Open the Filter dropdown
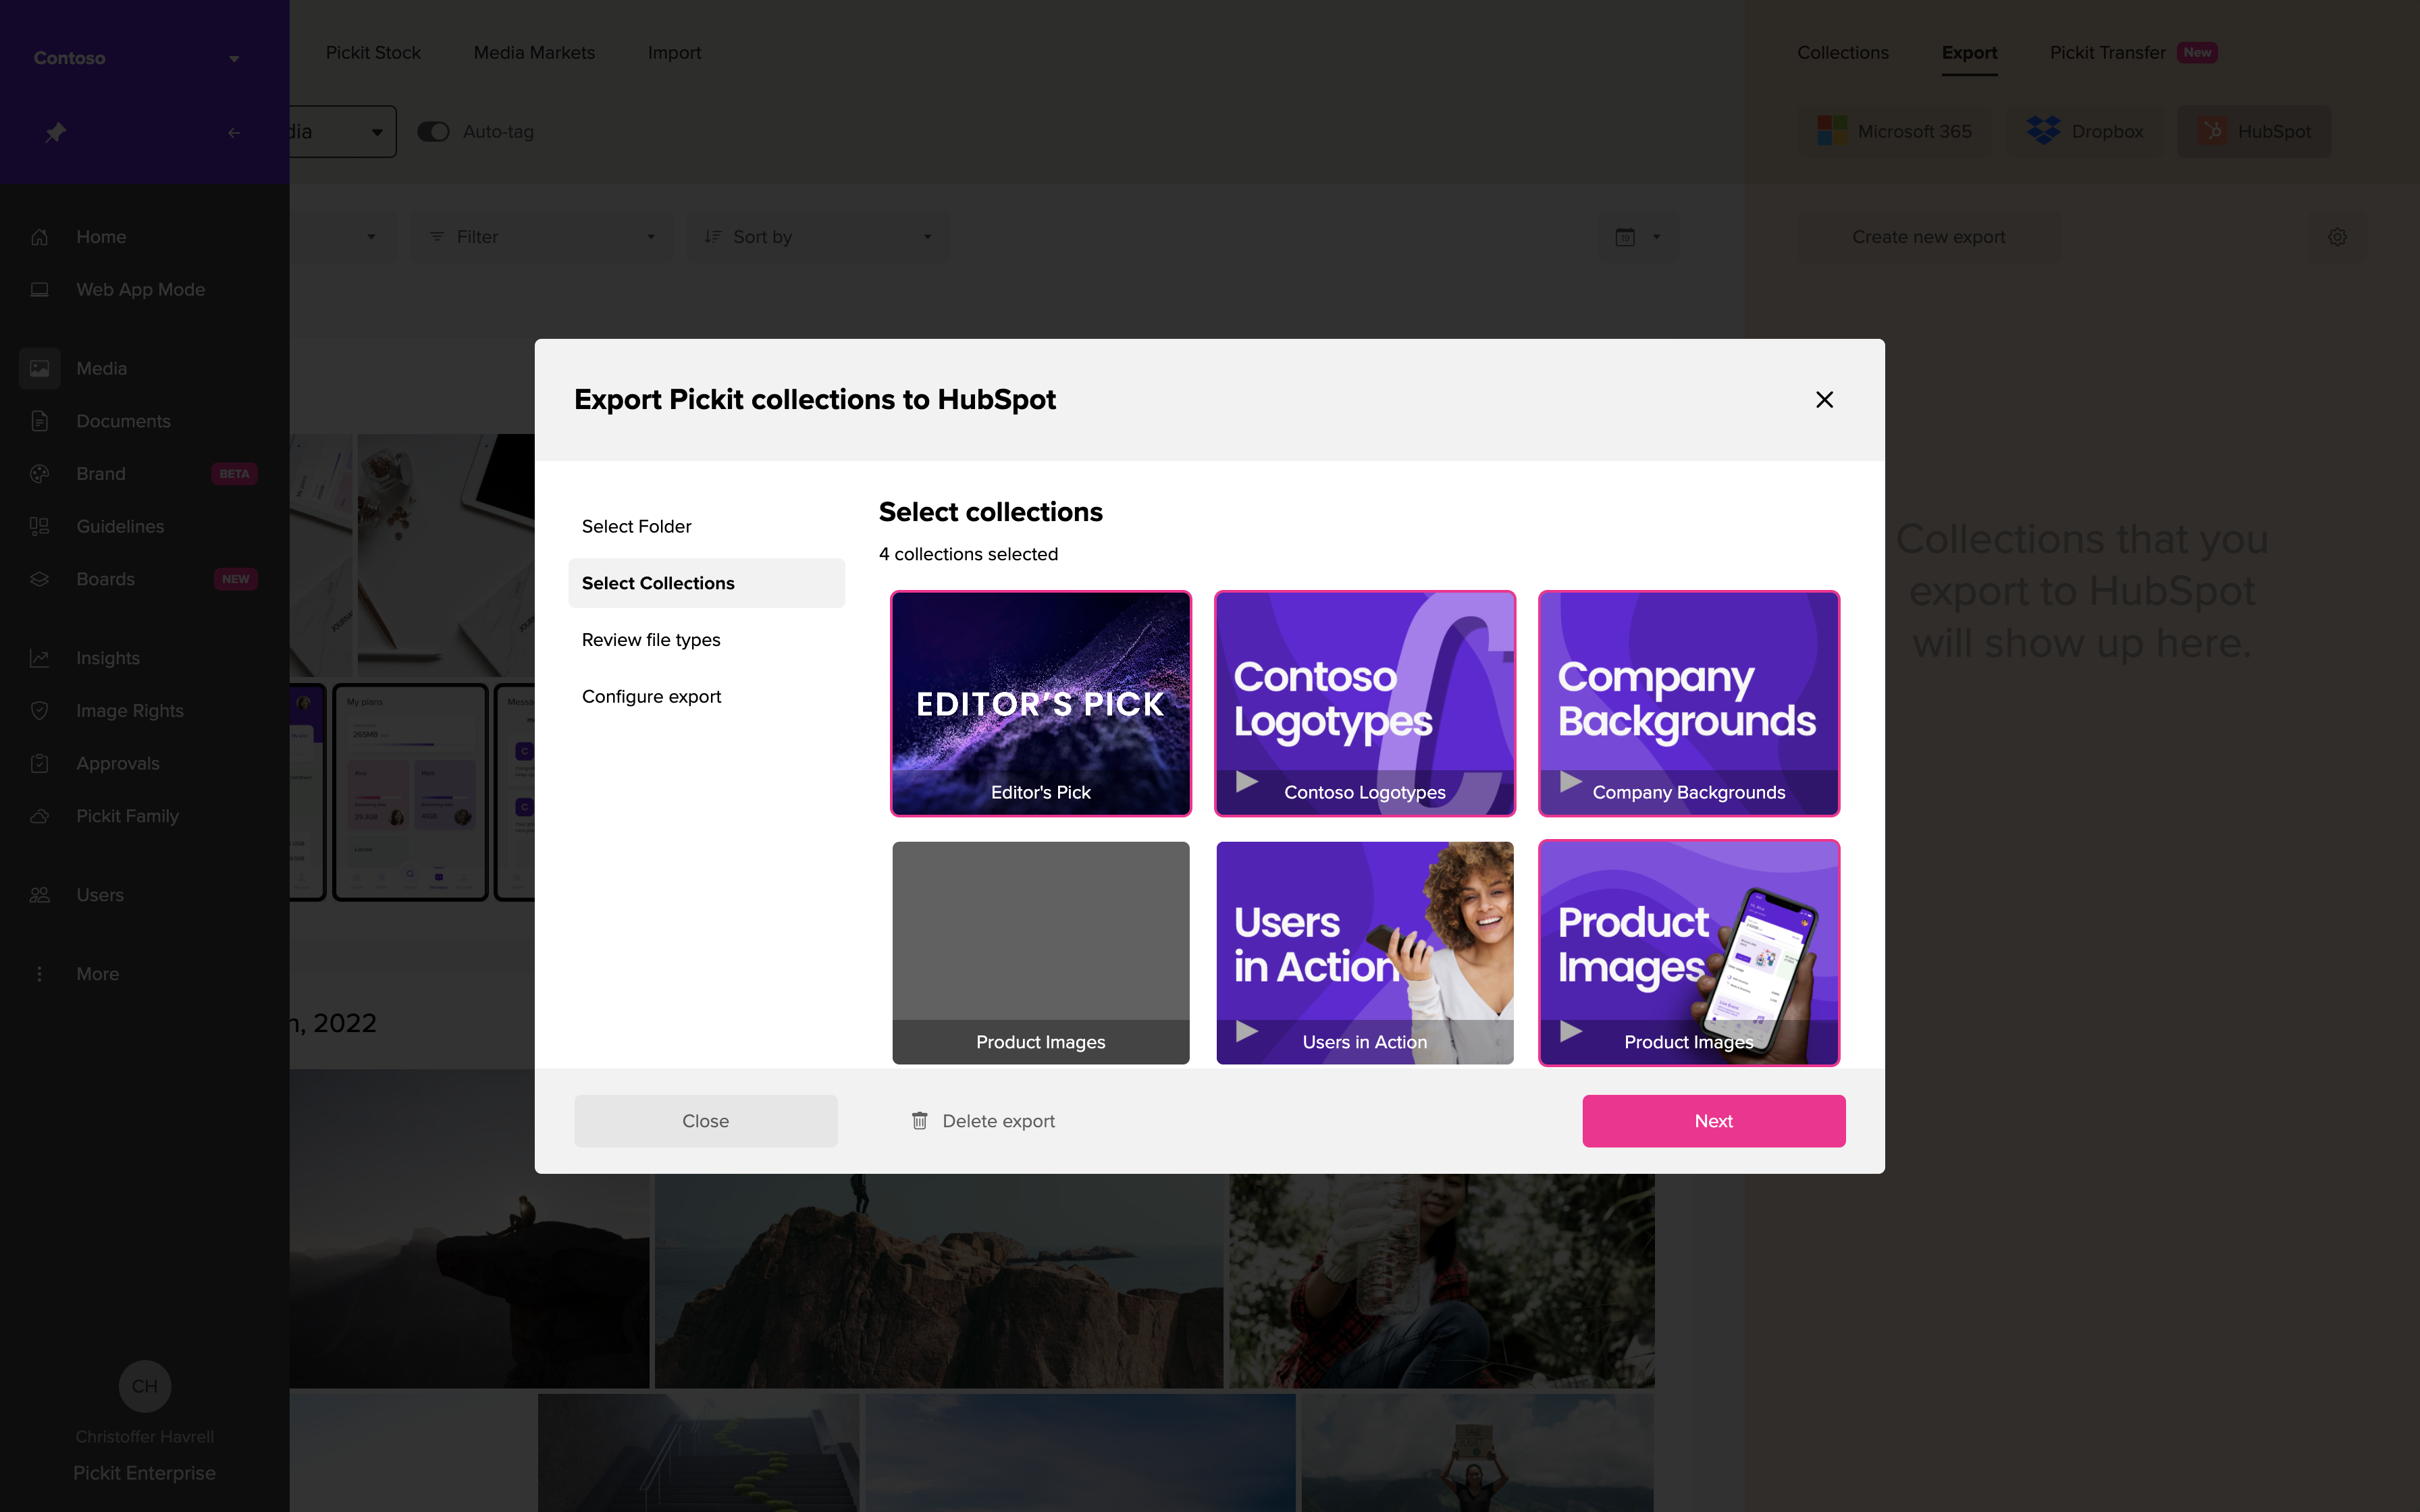Screen dimensions: 2420x1512 click(x=542, y=237)
